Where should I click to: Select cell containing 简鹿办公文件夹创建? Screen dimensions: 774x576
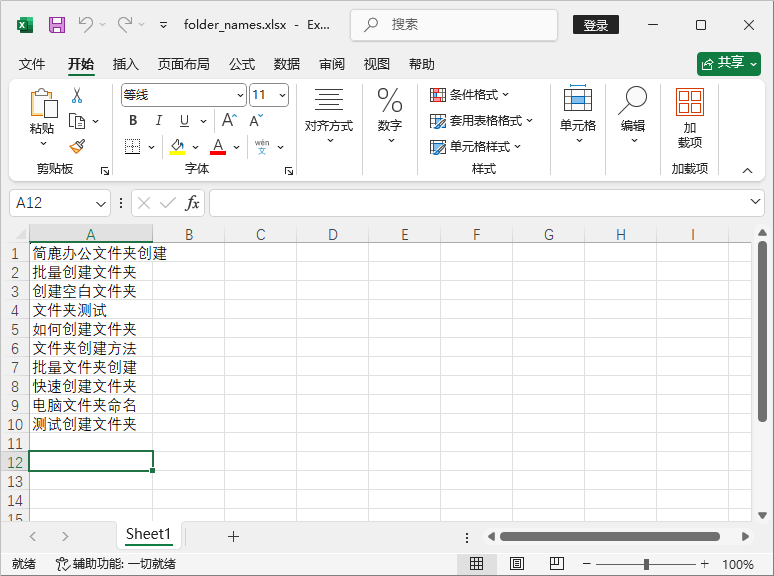coord(91,253)
